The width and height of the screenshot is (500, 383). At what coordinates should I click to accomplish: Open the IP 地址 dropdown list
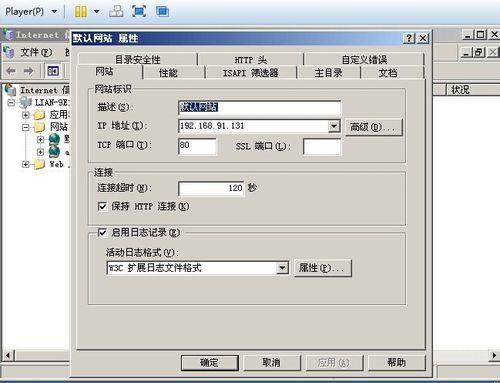[334, 126]
